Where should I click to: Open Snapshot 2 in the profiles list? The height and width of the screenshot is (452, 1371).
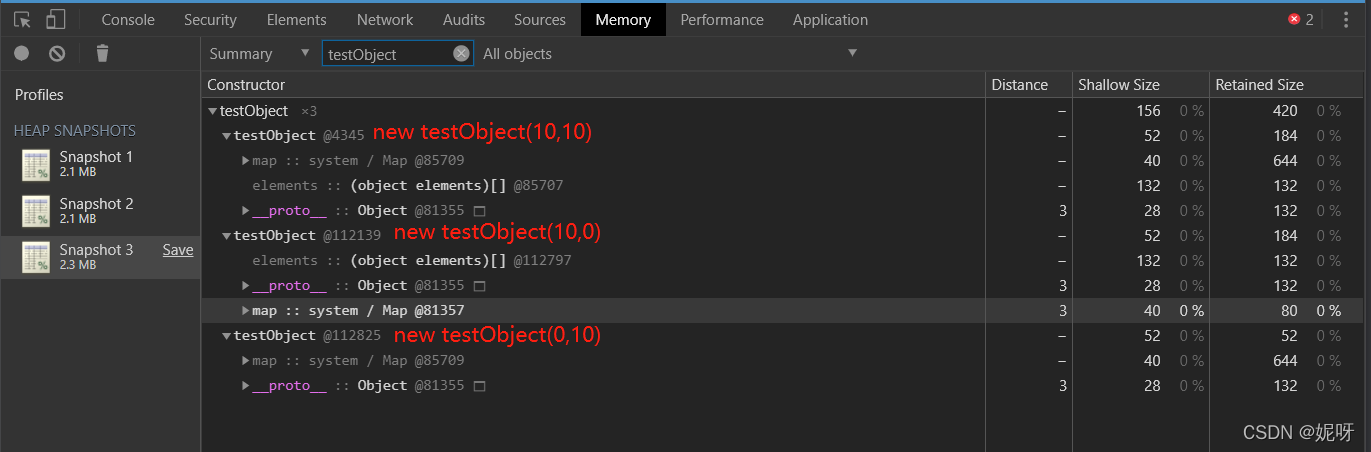point(96,204)
